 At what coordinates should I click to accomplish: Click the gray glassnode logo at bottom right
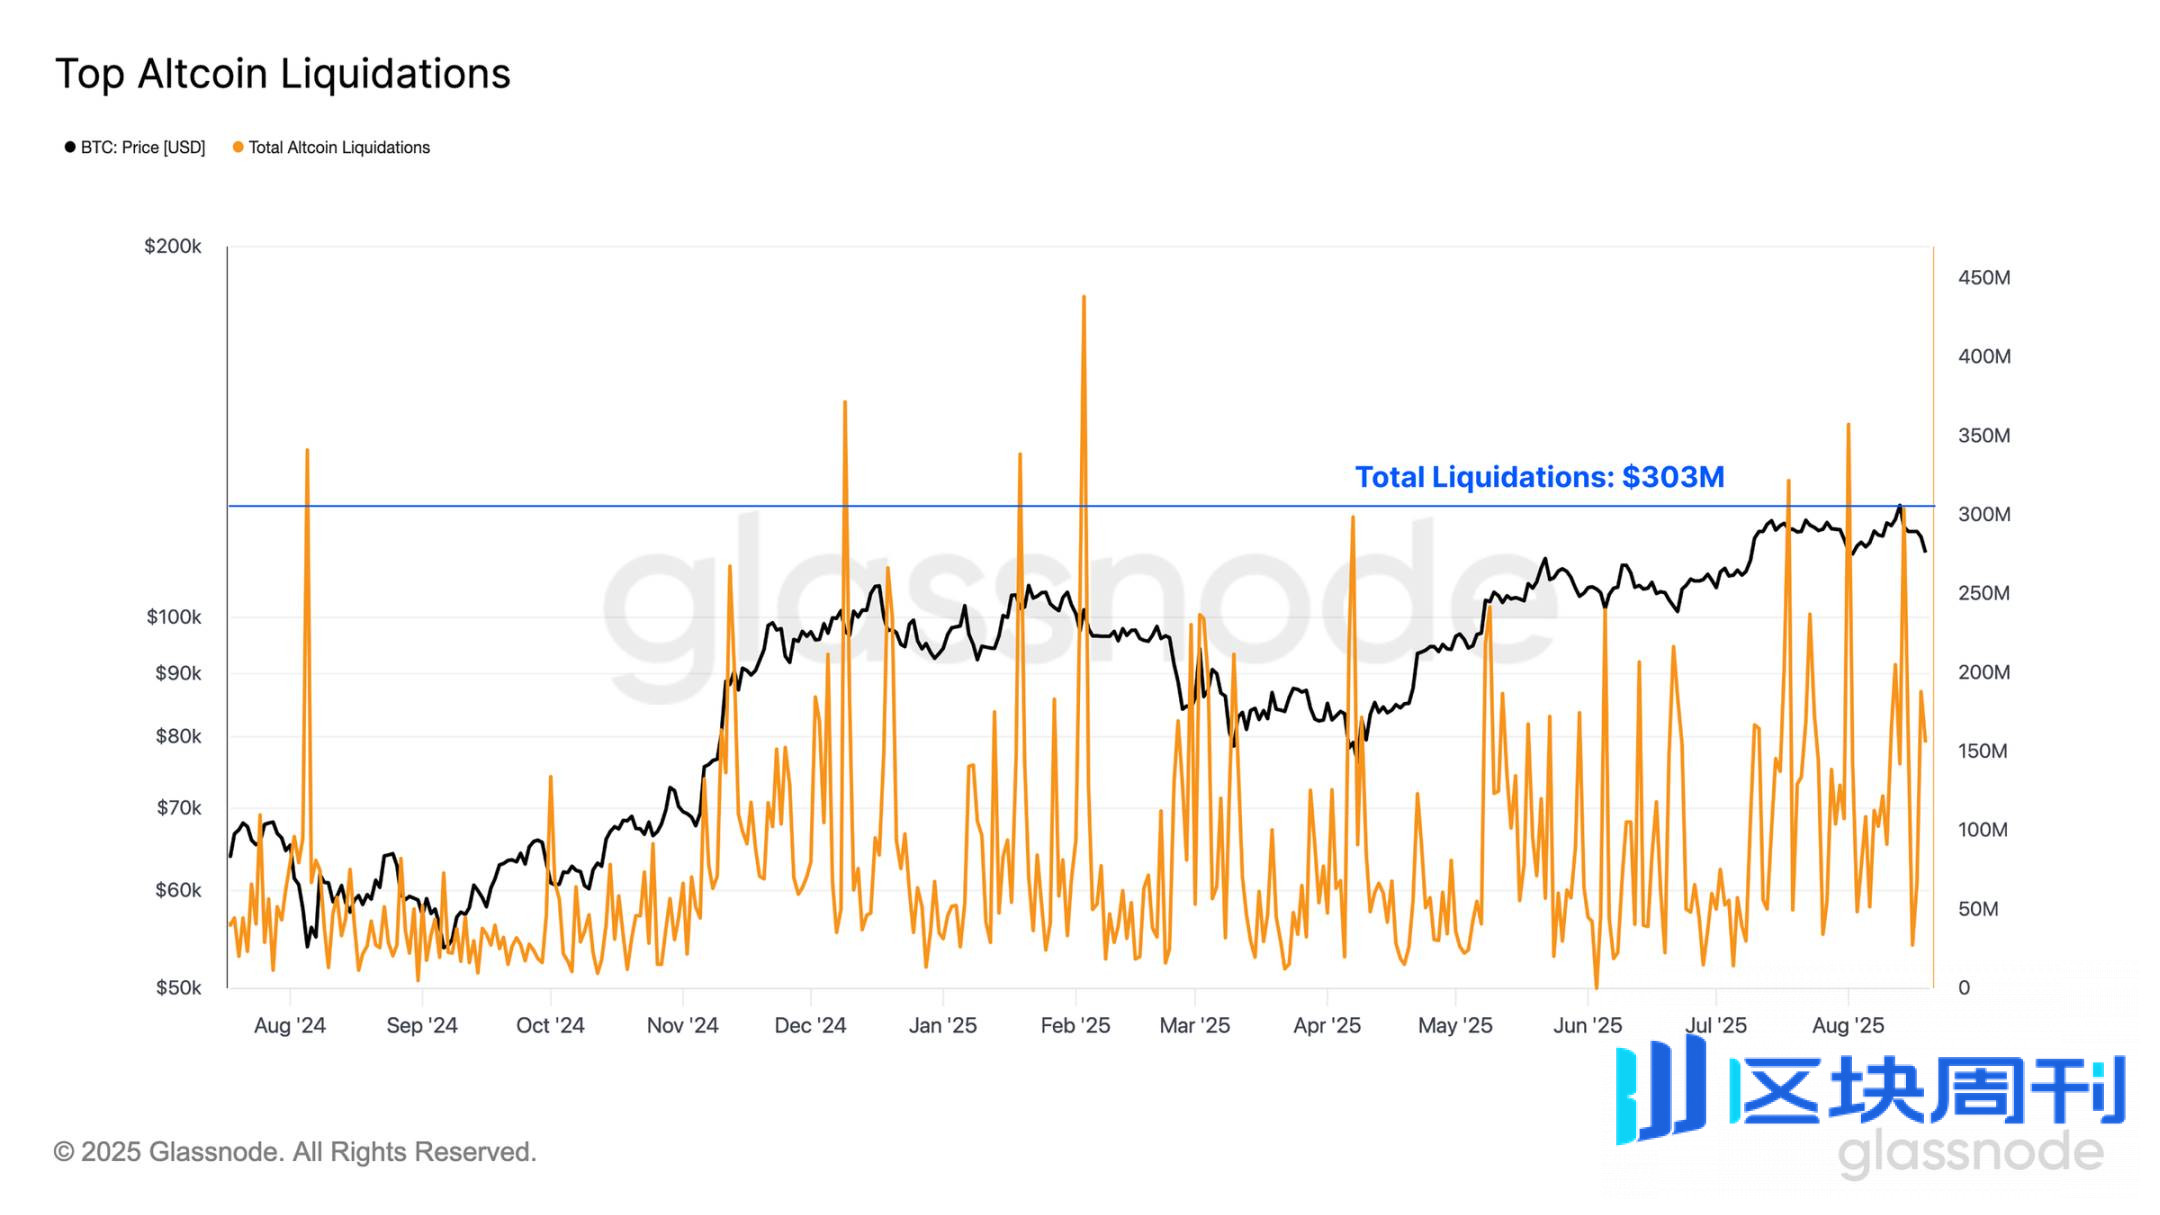pyautogui.click(x=1970, y=1153)
